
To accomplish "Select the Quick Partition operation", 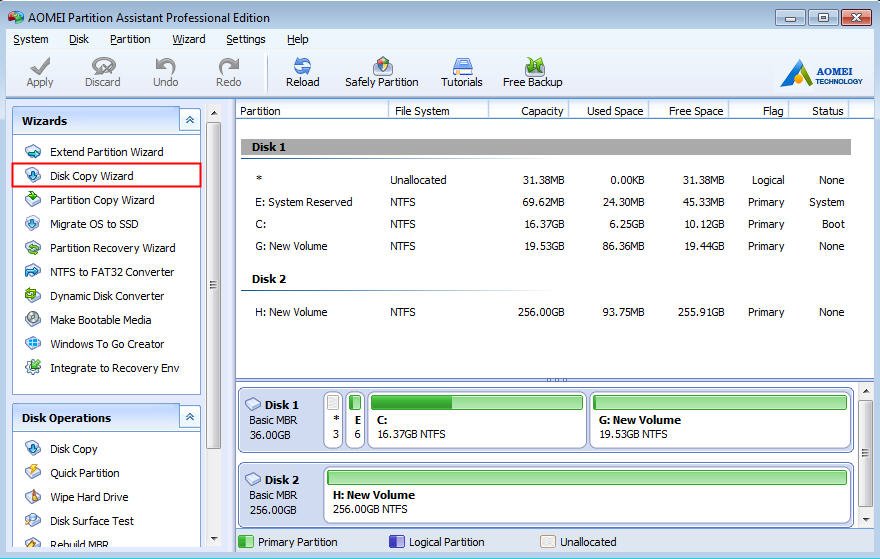I will coord(84,473).
